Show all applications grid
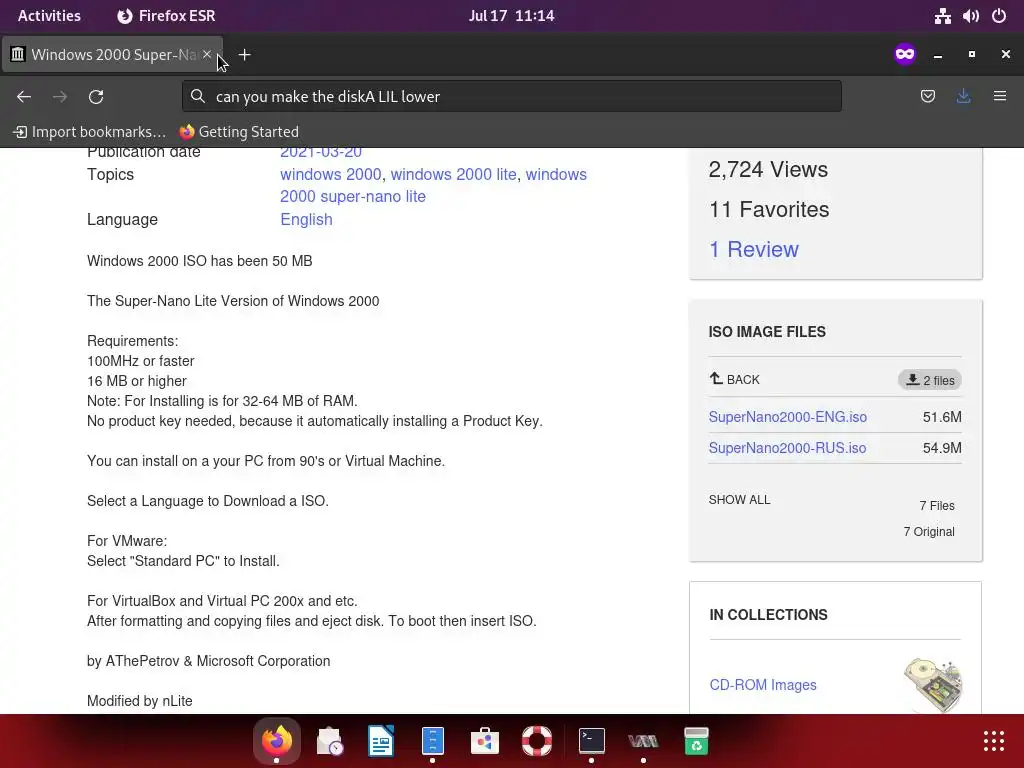1024x768 pixels. pos(993,741)
